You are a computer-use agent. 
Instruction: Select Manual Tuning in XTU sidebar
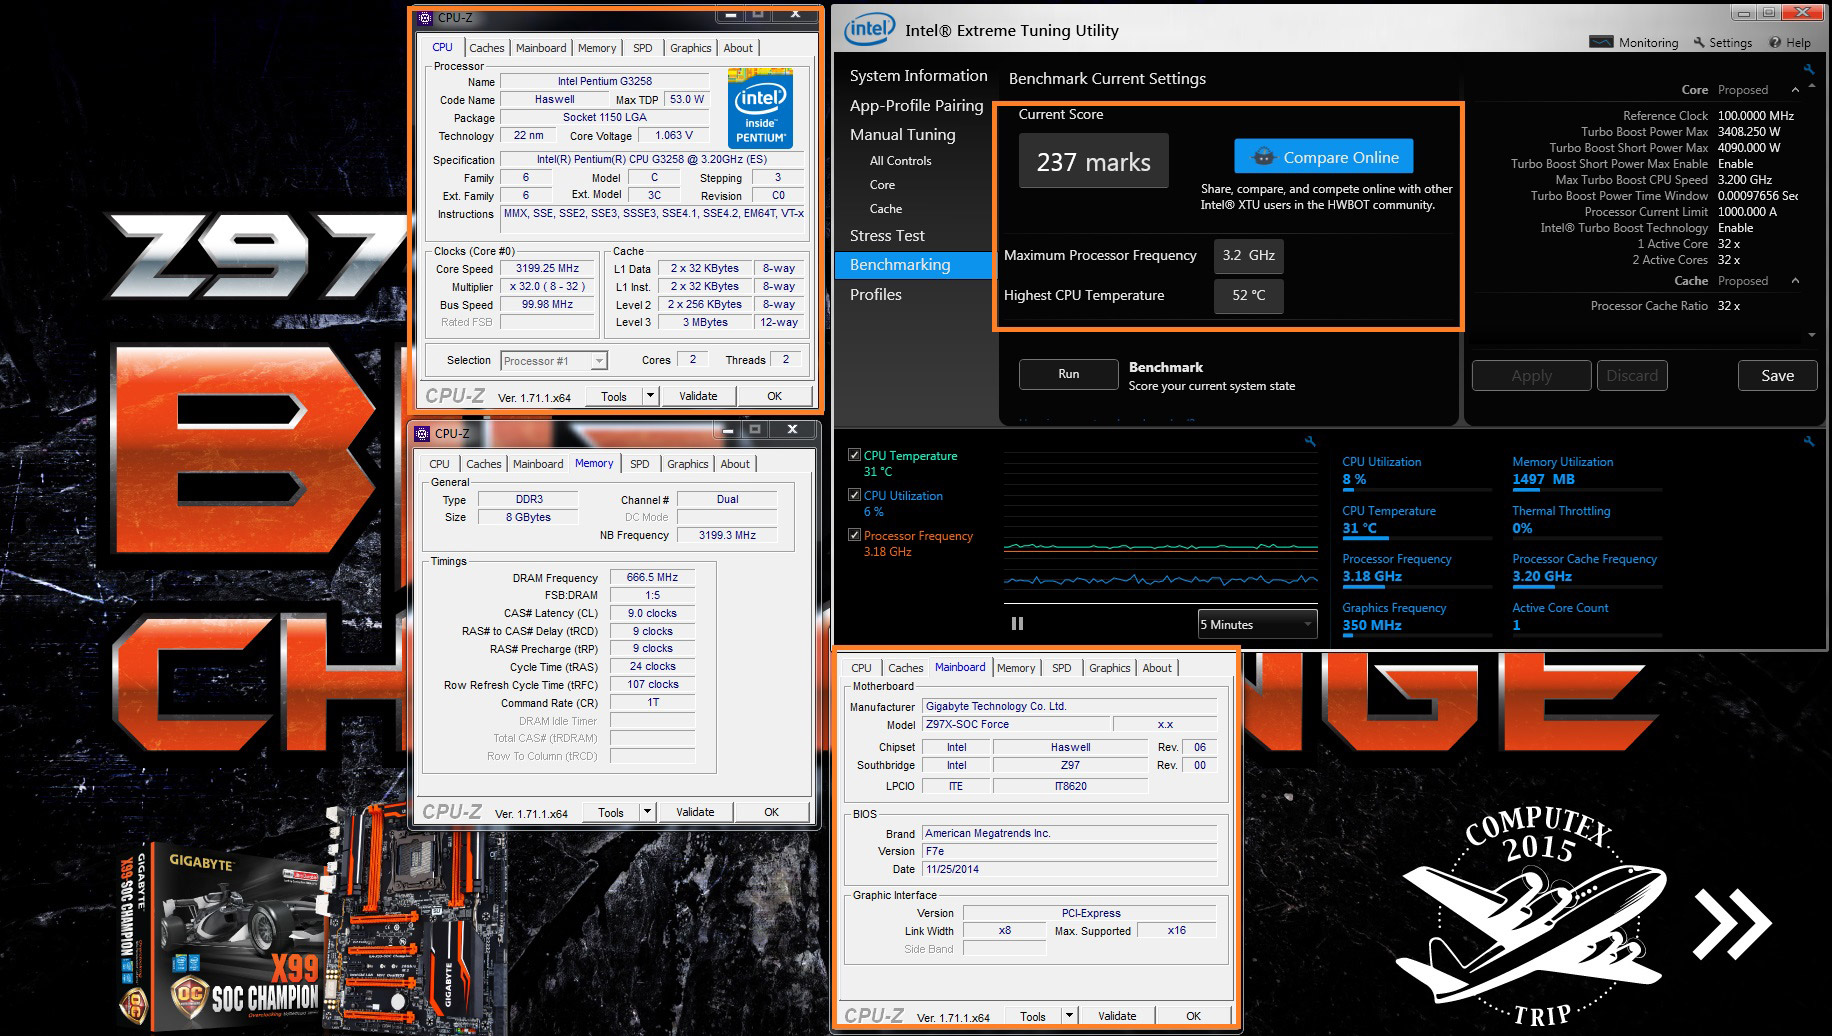click(902, 135)
